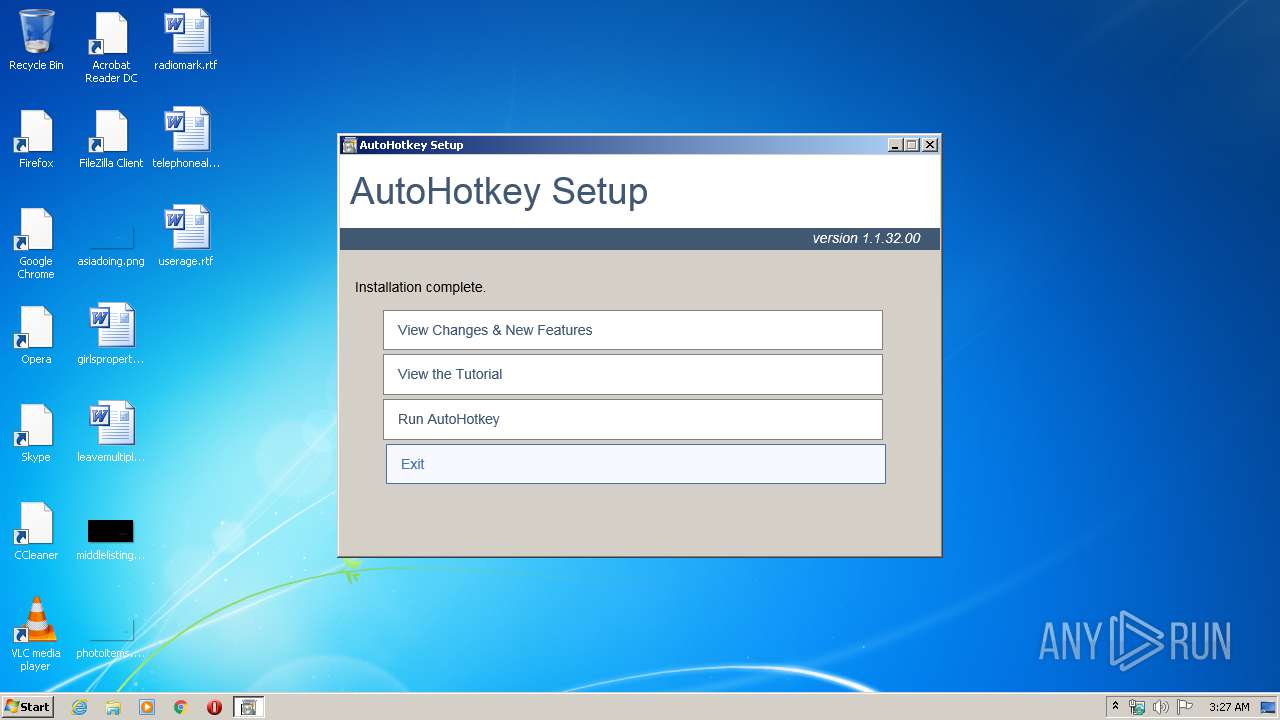
Task: Maximize the AutoHotkey Setup window
Action: point(912,145)
